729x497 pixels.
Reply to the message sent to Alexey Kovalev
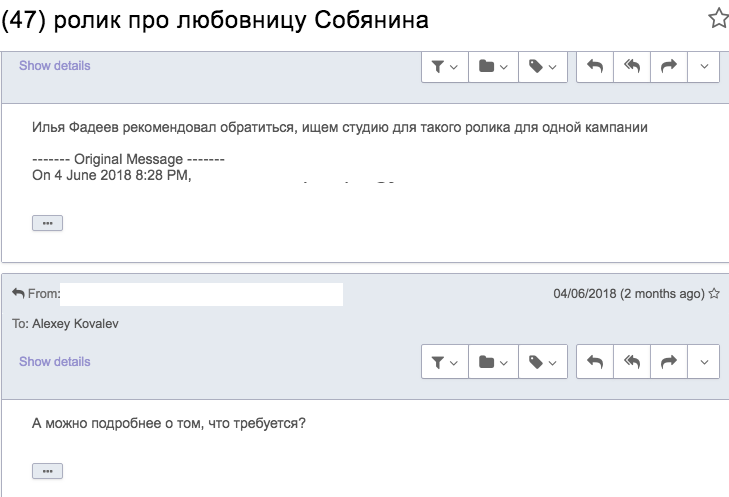pos(595,362)
